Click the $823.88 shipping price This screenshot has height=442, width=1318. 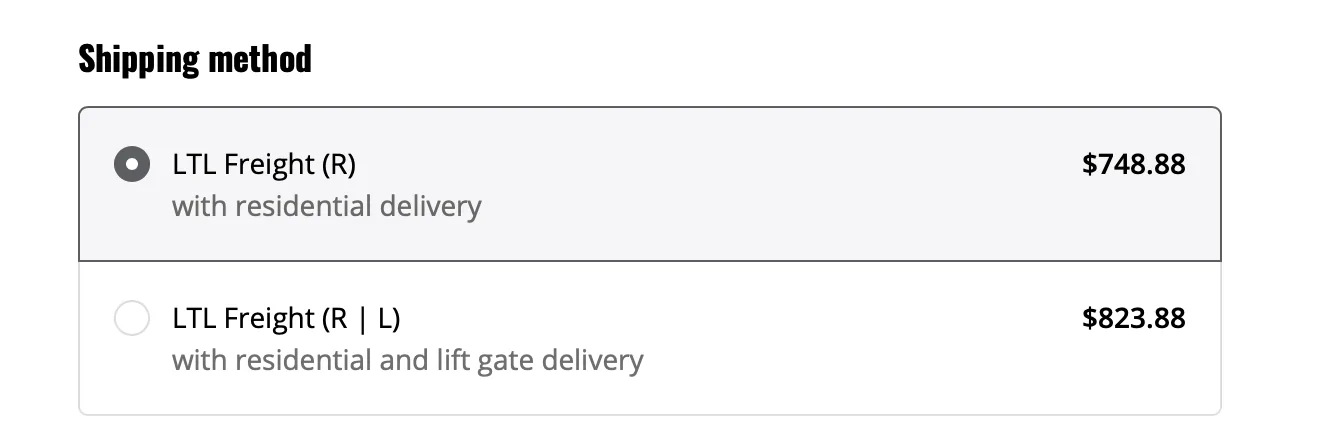point(1134,319)
